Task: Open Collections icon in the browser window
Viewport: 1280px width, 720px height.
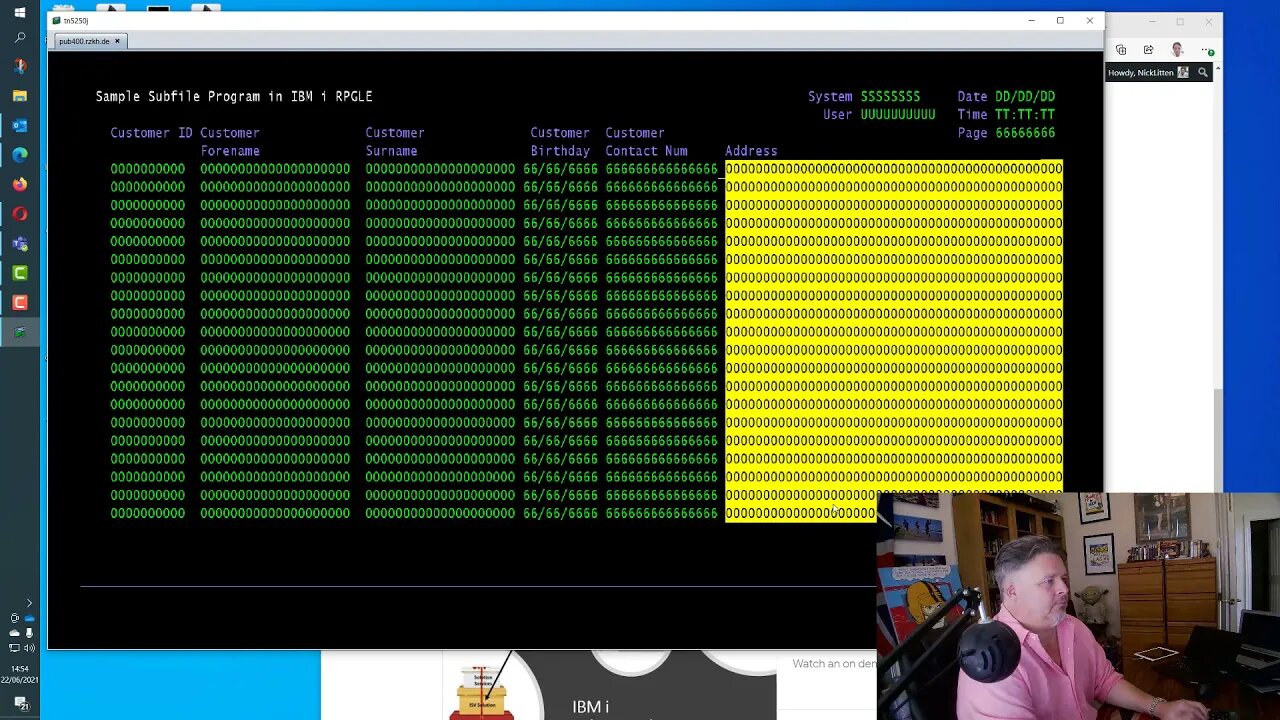Action: point(1121,50)
